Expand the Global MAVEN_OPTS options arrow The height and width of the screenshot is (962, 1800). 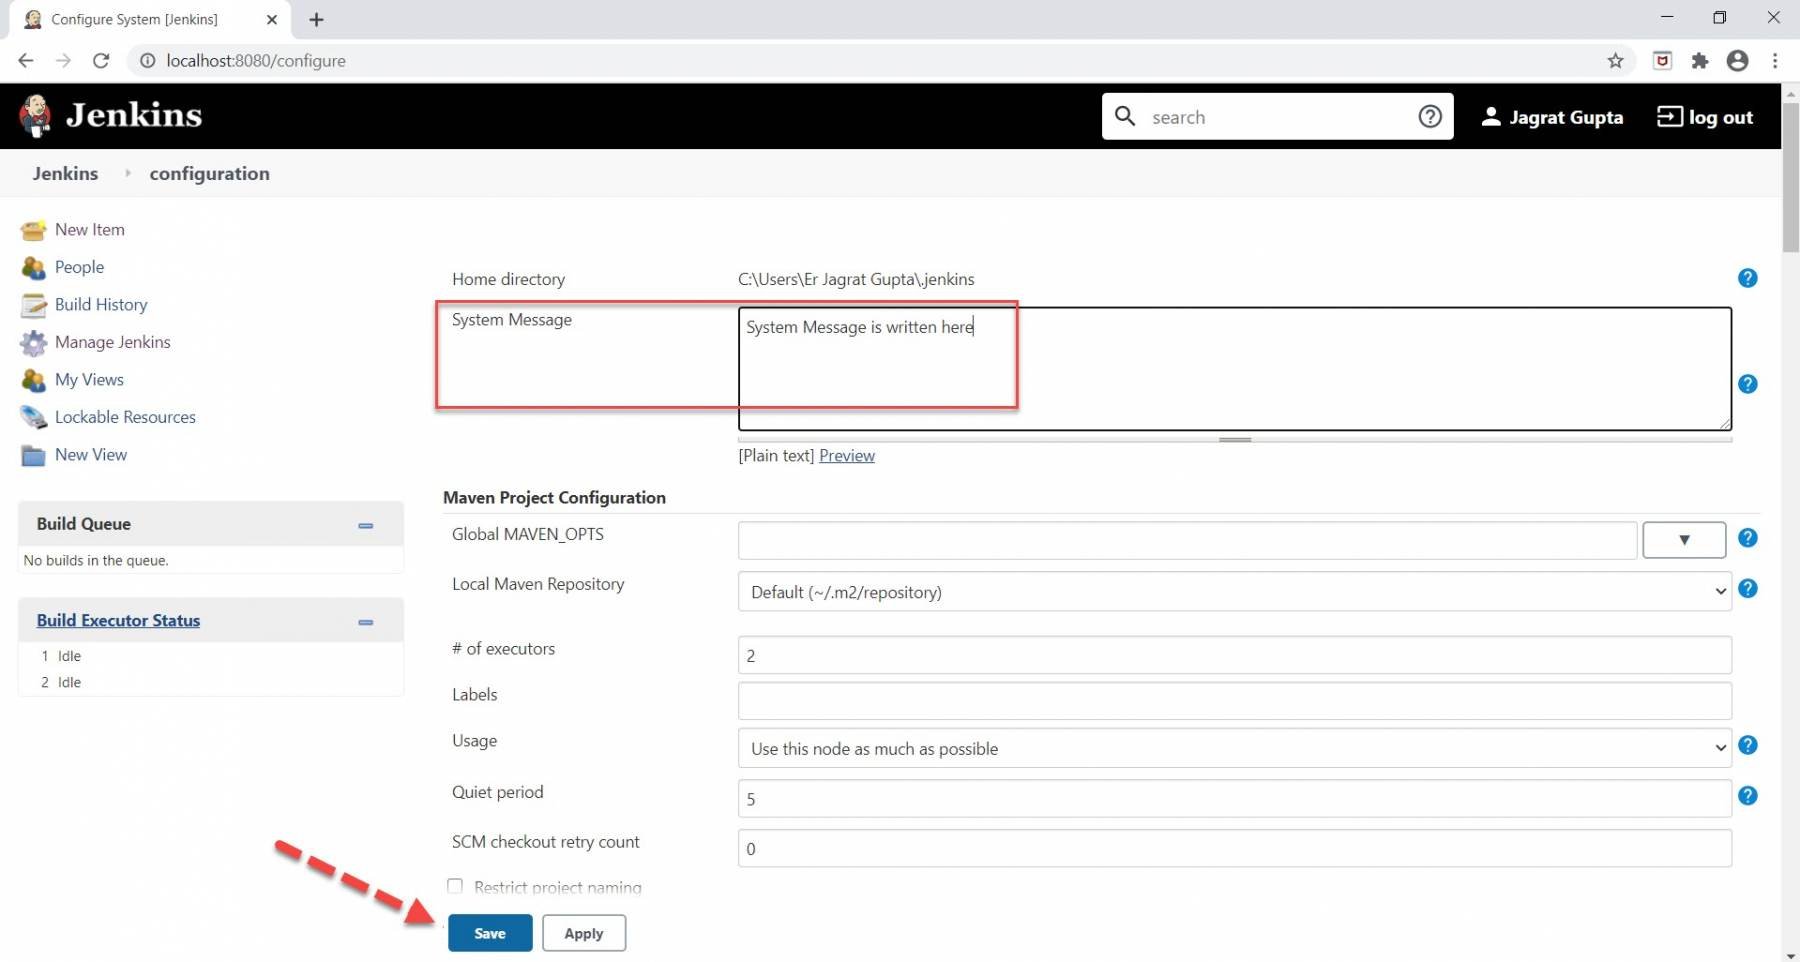pos(1684,540)
